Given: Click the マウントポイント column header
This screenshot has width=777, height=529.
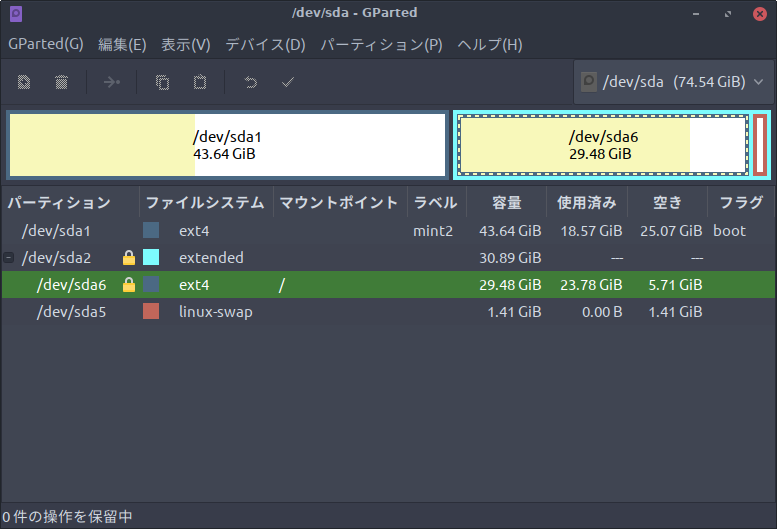Looking at the screenshot, I should point(340,202).
